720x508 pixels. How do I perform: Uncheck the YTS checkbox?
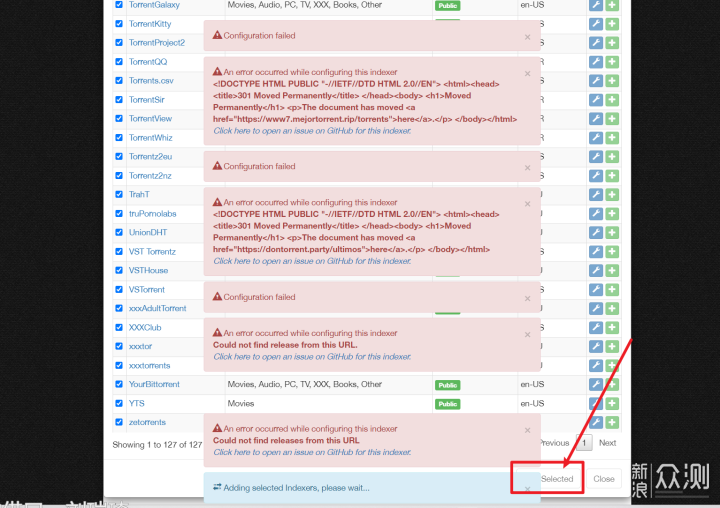point(119,403)
